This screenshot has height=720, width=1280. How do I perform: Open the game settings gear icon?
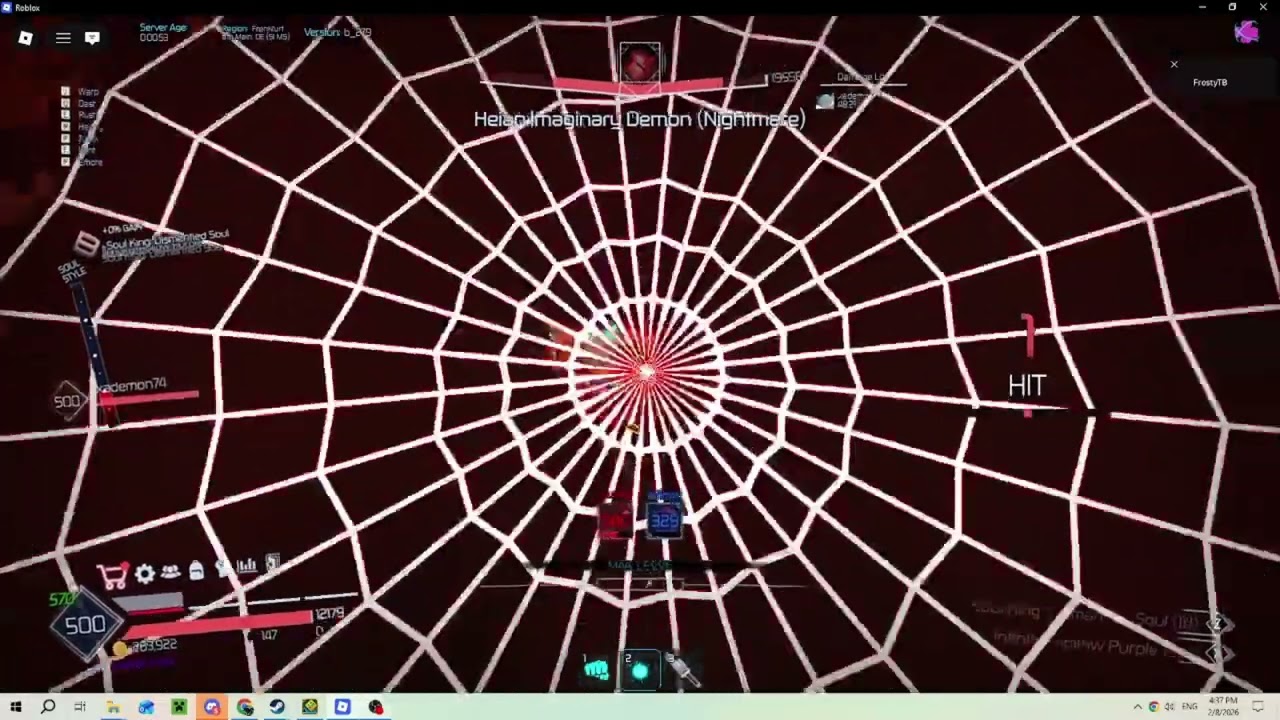tap(145, 573)
